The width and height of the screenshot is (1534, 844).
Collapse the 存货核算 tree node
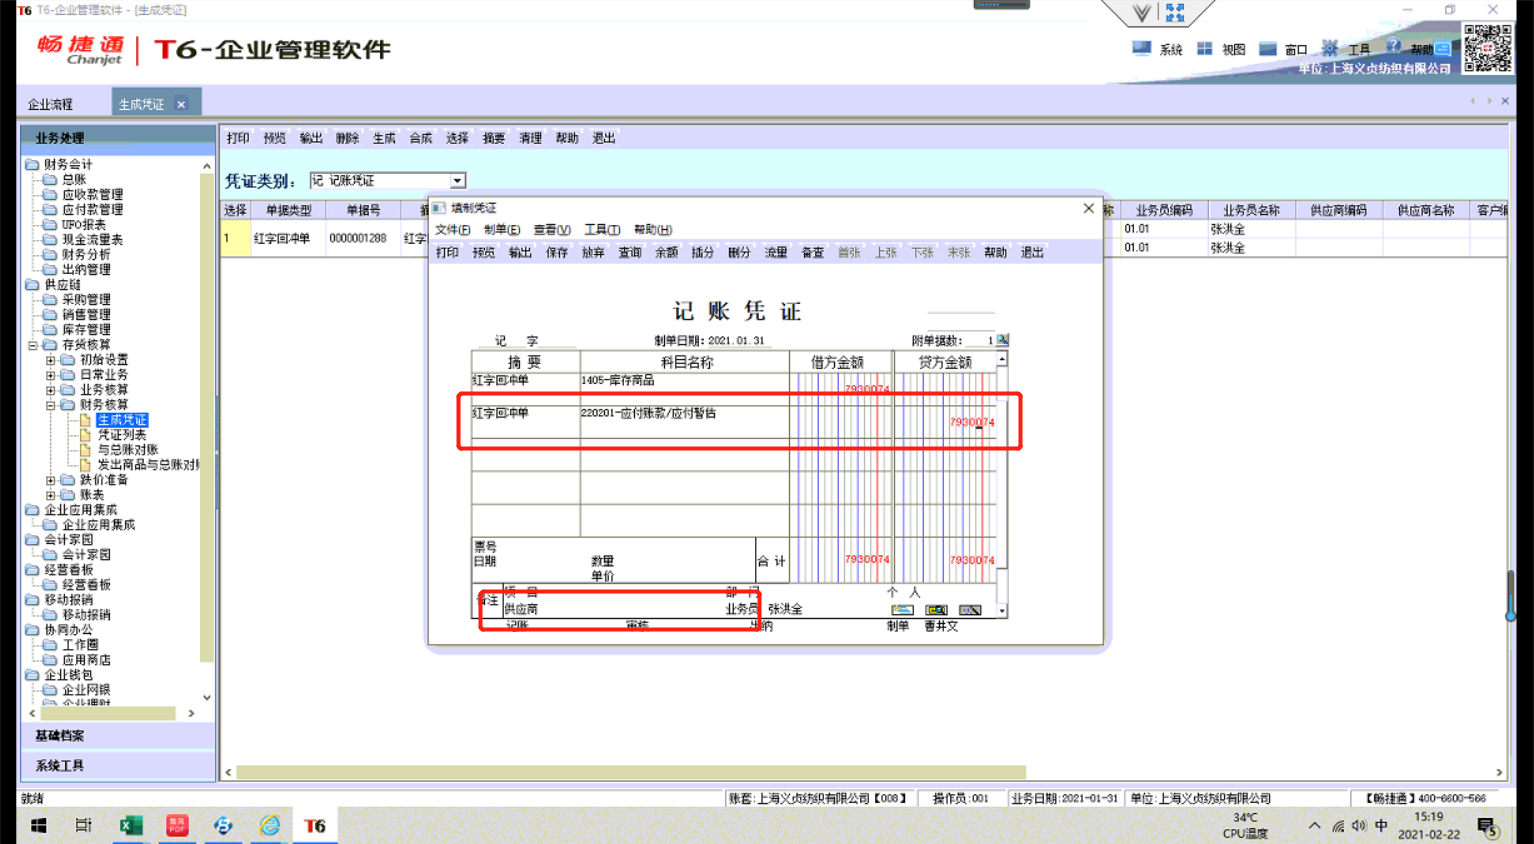(33, 345)
